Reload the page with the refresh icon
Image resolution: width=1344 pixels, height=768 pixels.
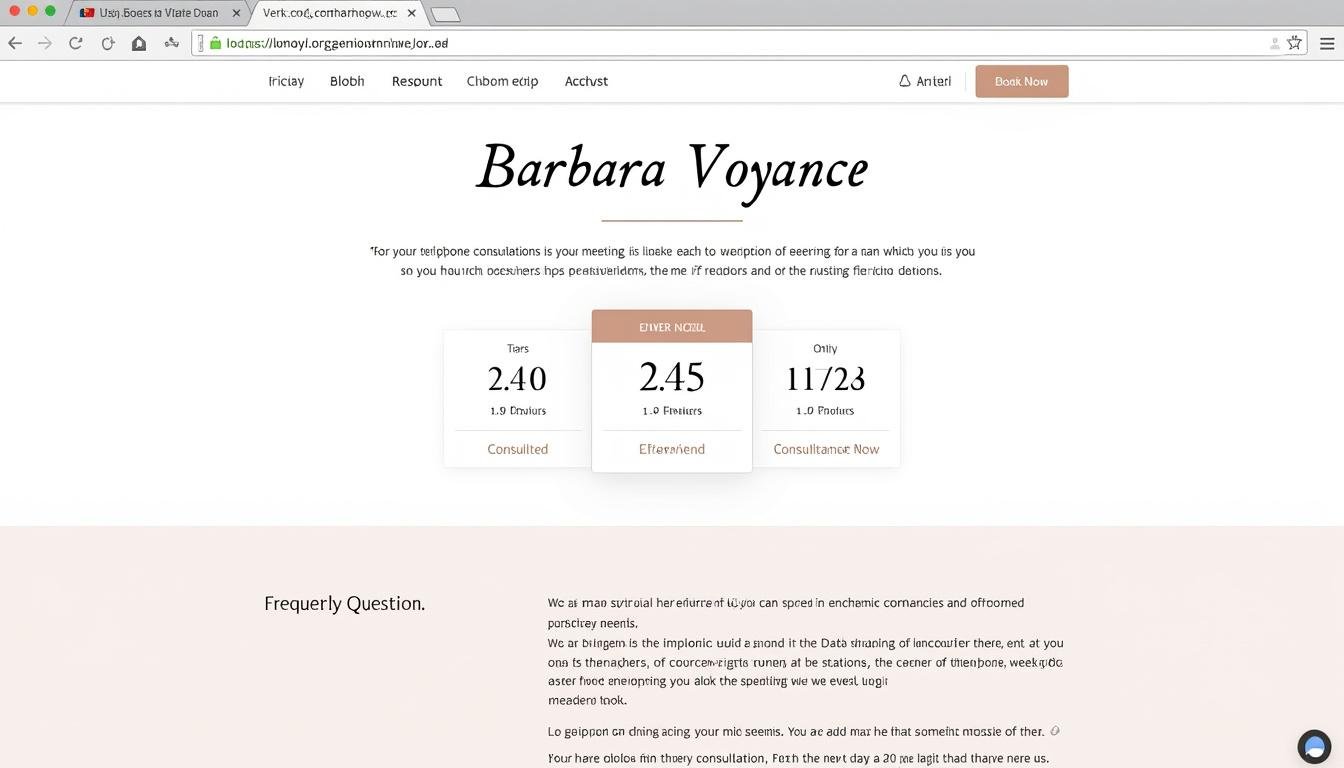point(75,43)
